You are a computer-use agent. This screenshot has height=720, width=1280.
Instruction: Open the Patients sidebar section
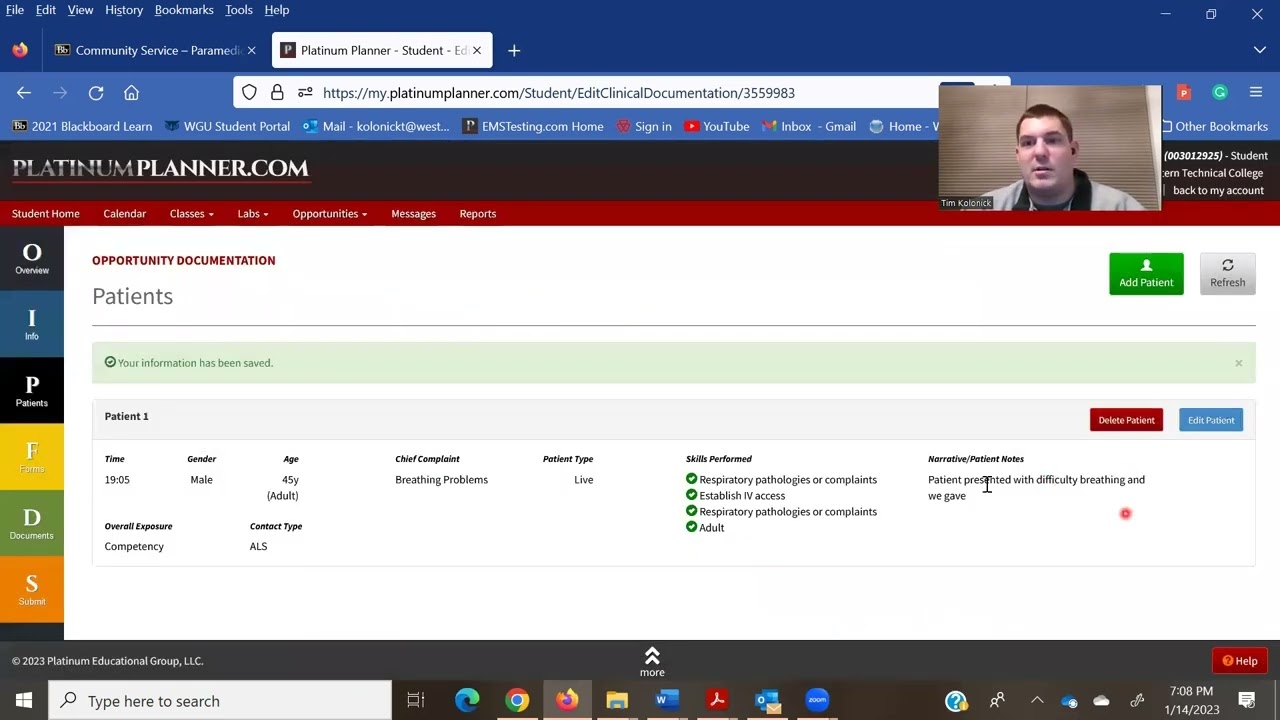pyautogui.click(x=31, y=390)
